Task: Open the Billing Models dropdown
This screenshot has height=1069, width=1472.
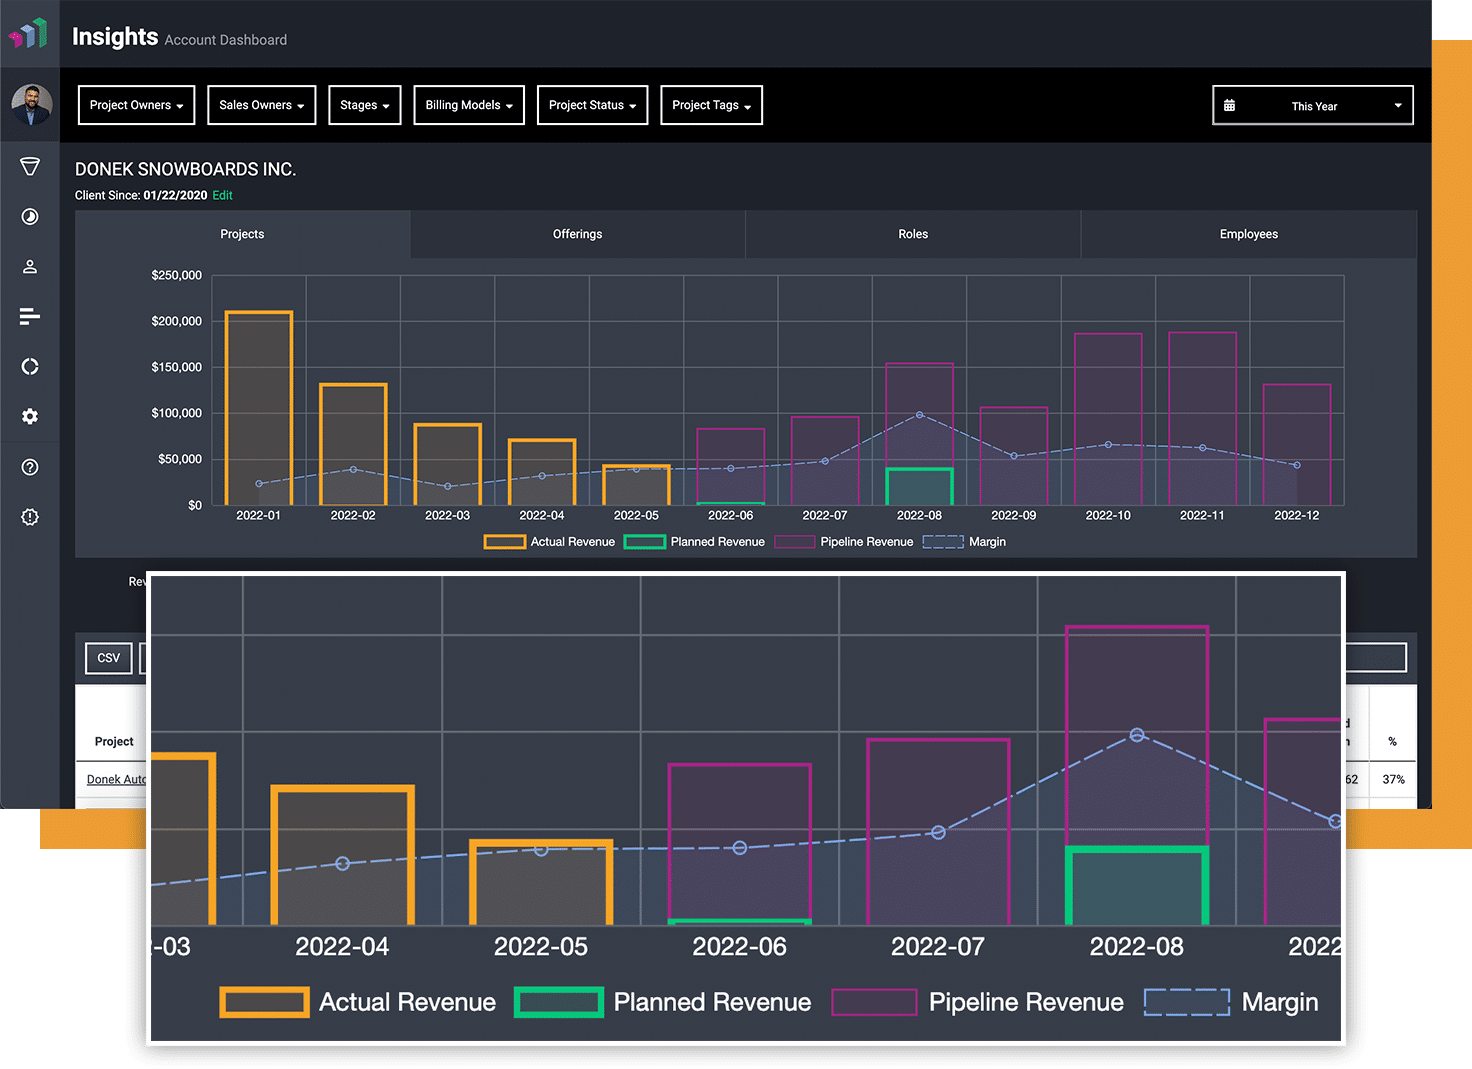Action: [x=469, y=105]
